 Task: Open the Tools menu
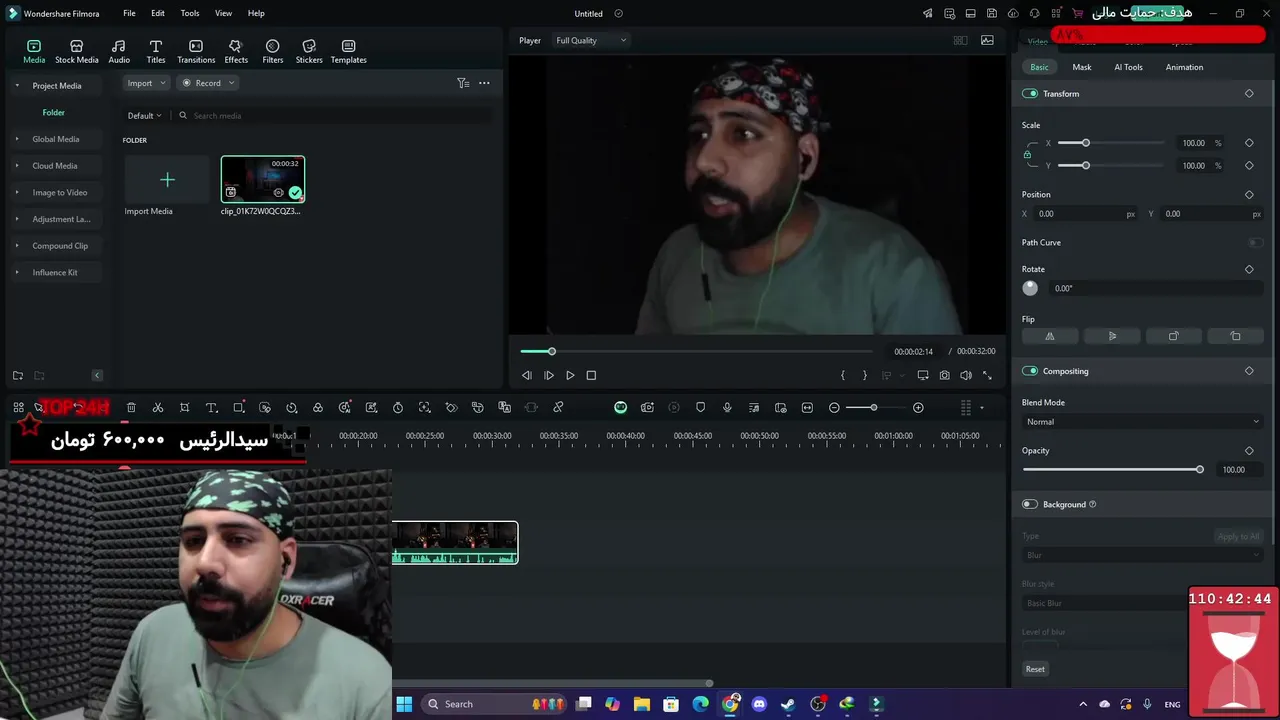(190, 13)
